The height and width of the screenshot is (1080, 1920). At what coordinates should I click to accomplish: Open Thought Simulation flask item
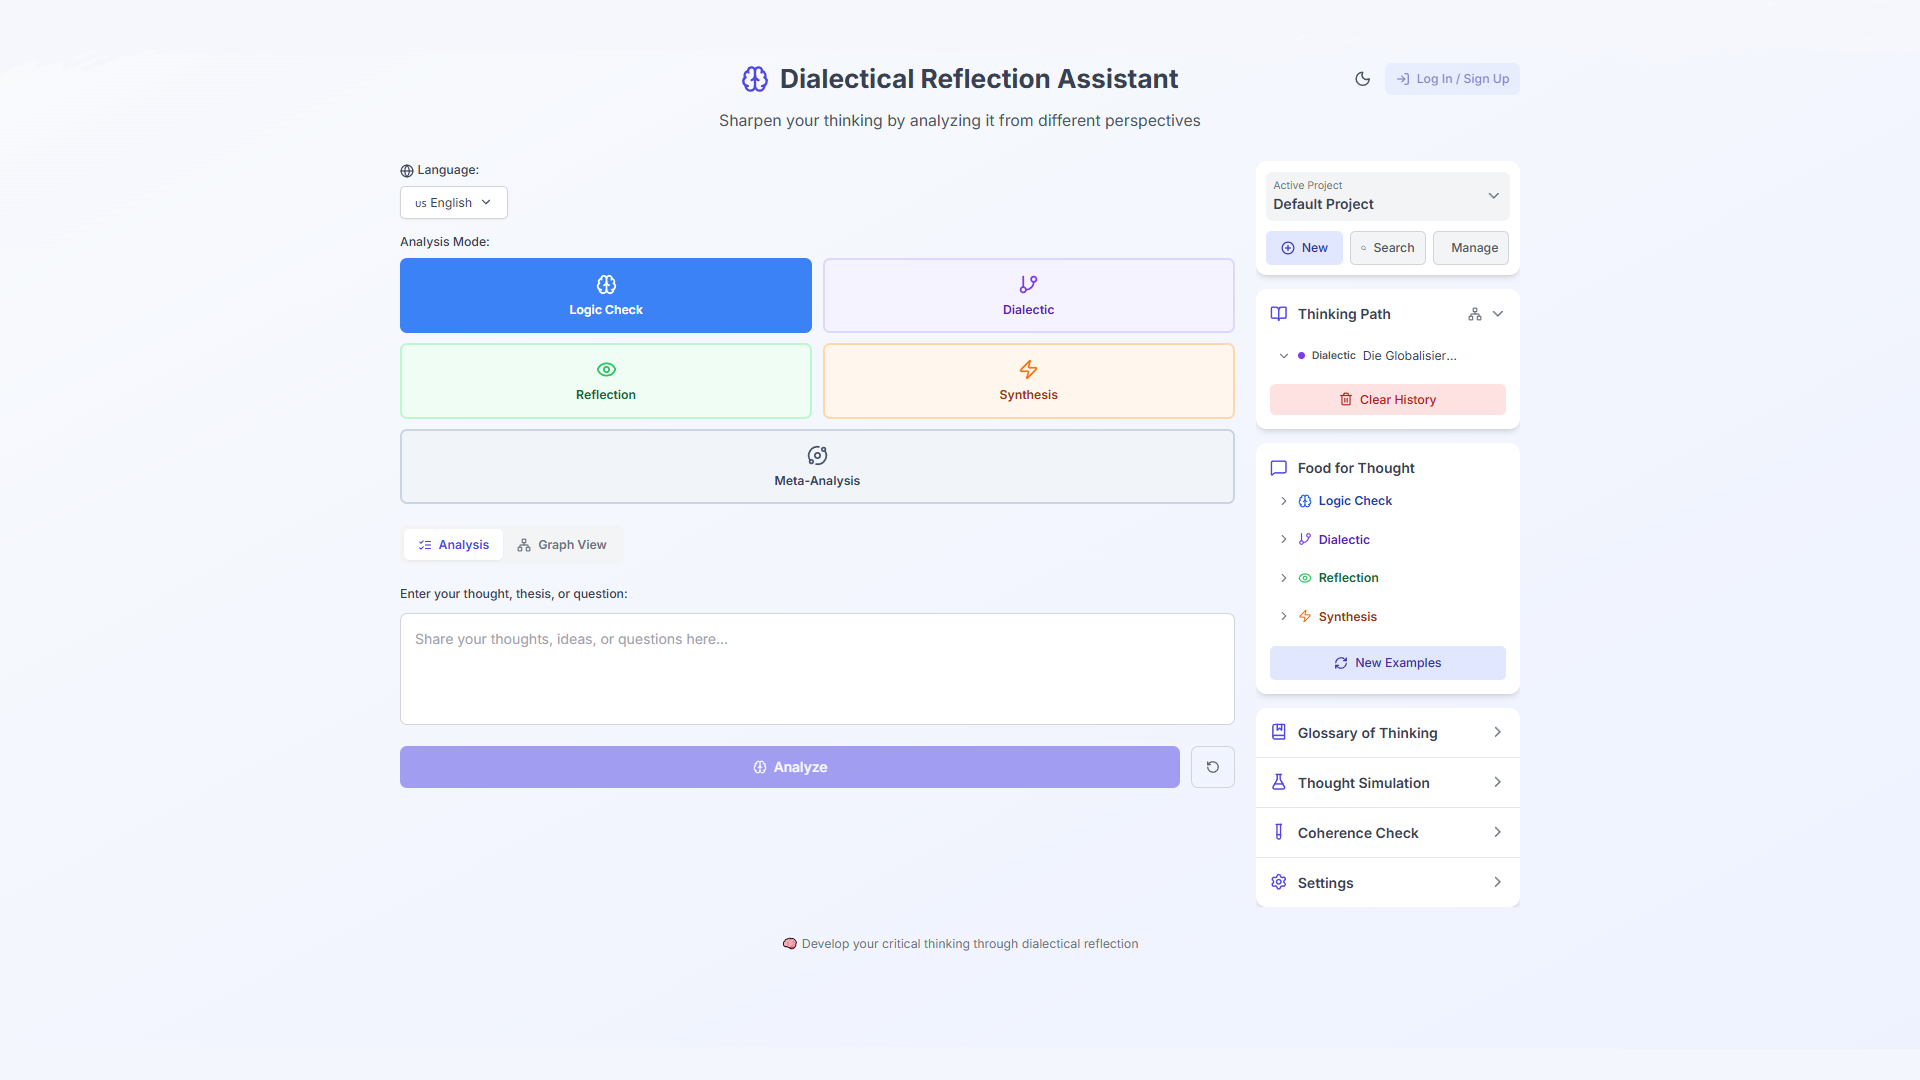point(1387,783)
